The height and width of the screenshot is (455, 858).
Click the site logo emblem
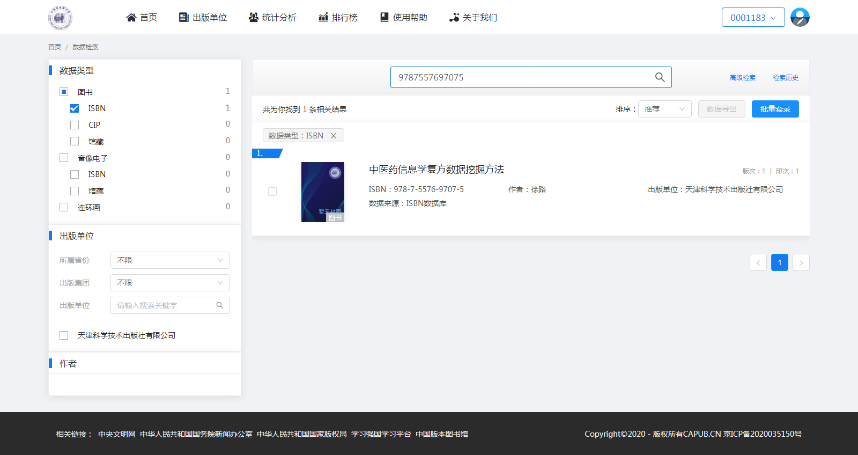coord(60,18)
